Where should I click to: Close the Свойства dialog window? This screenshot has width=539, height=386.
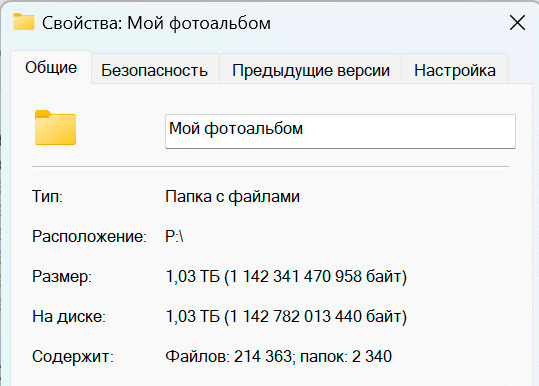pyautogui.click(x=517, y=23)
